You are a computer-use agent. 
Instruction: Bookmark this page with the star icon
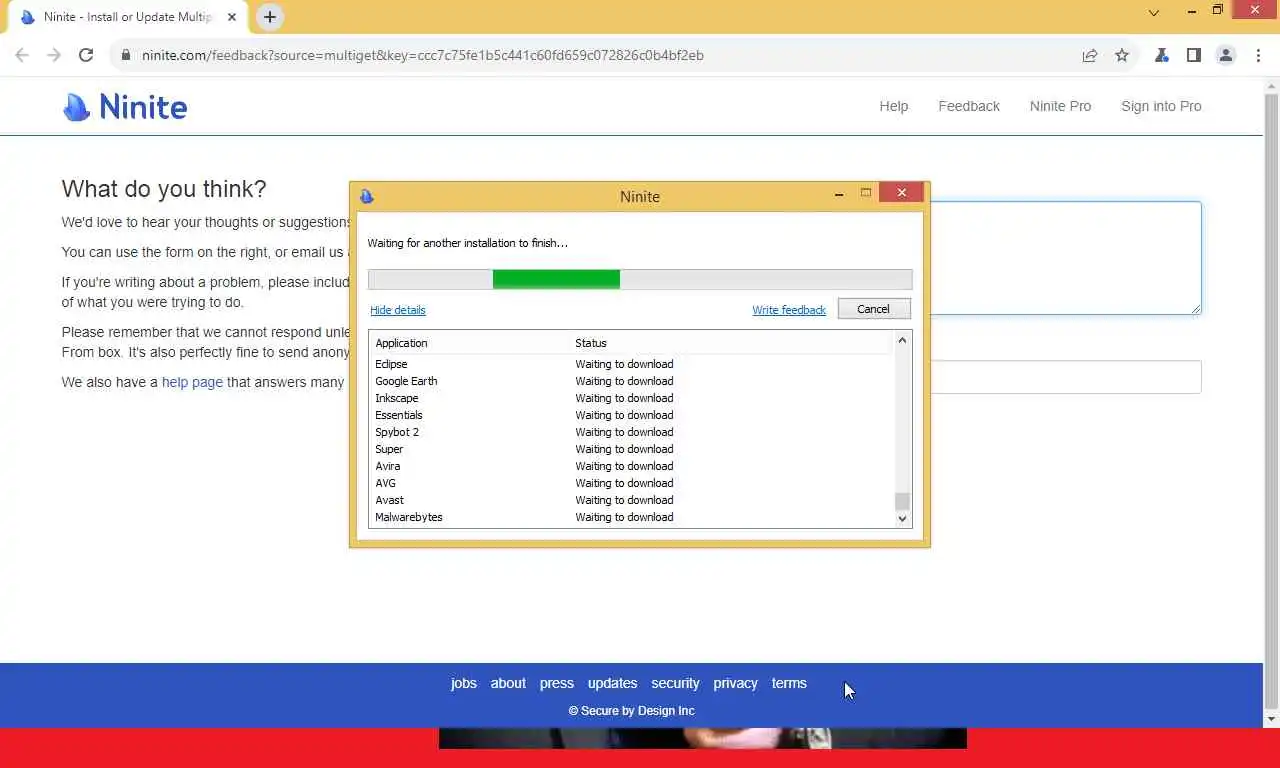[1122, 55]
